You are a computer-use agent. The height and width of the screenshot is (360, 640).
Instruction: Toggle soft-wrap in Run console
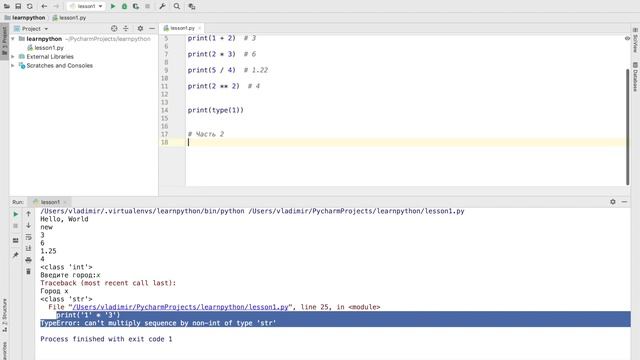(x=29, y=237)
